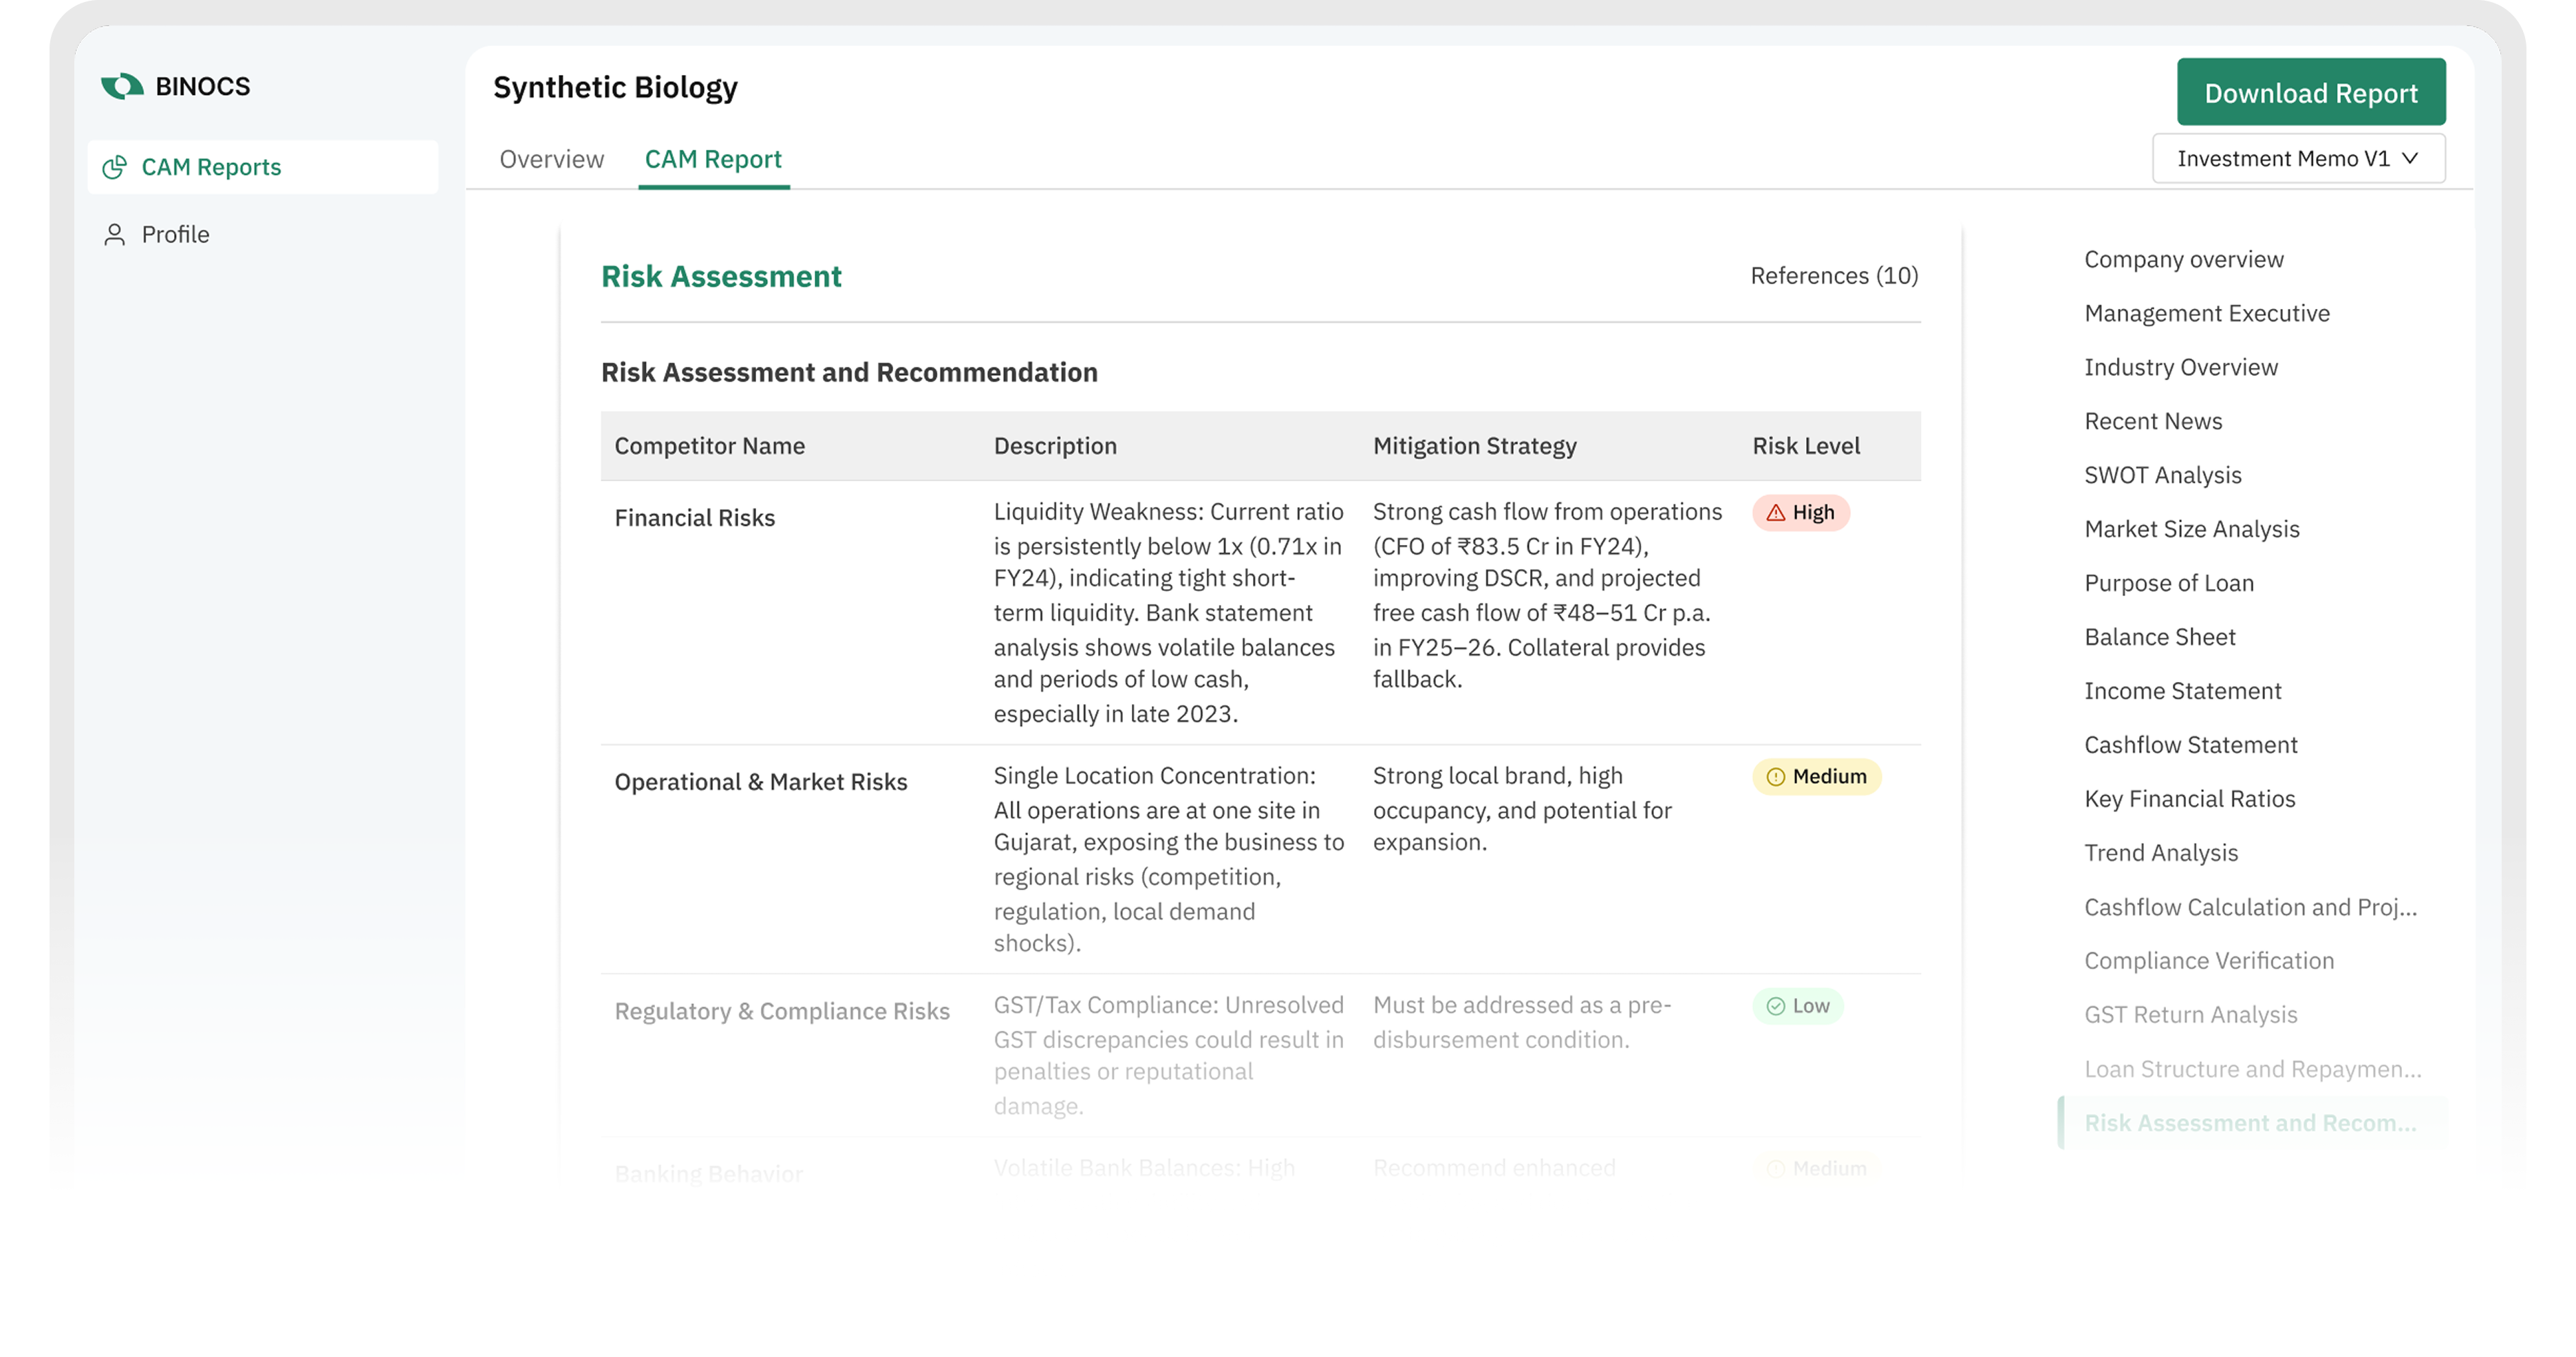
Task: Click the Synthetic Biology page title
Action: click(615, 88)
